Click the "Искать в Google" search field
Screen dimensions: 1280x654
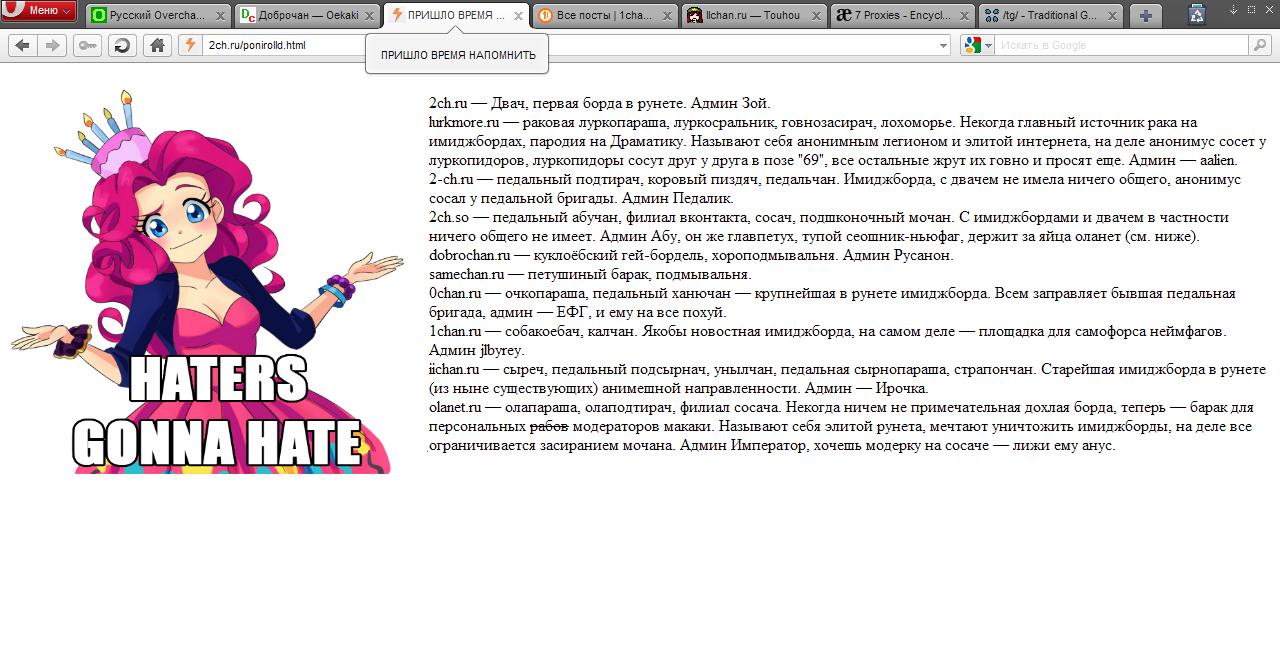[x=1122, y=45]
